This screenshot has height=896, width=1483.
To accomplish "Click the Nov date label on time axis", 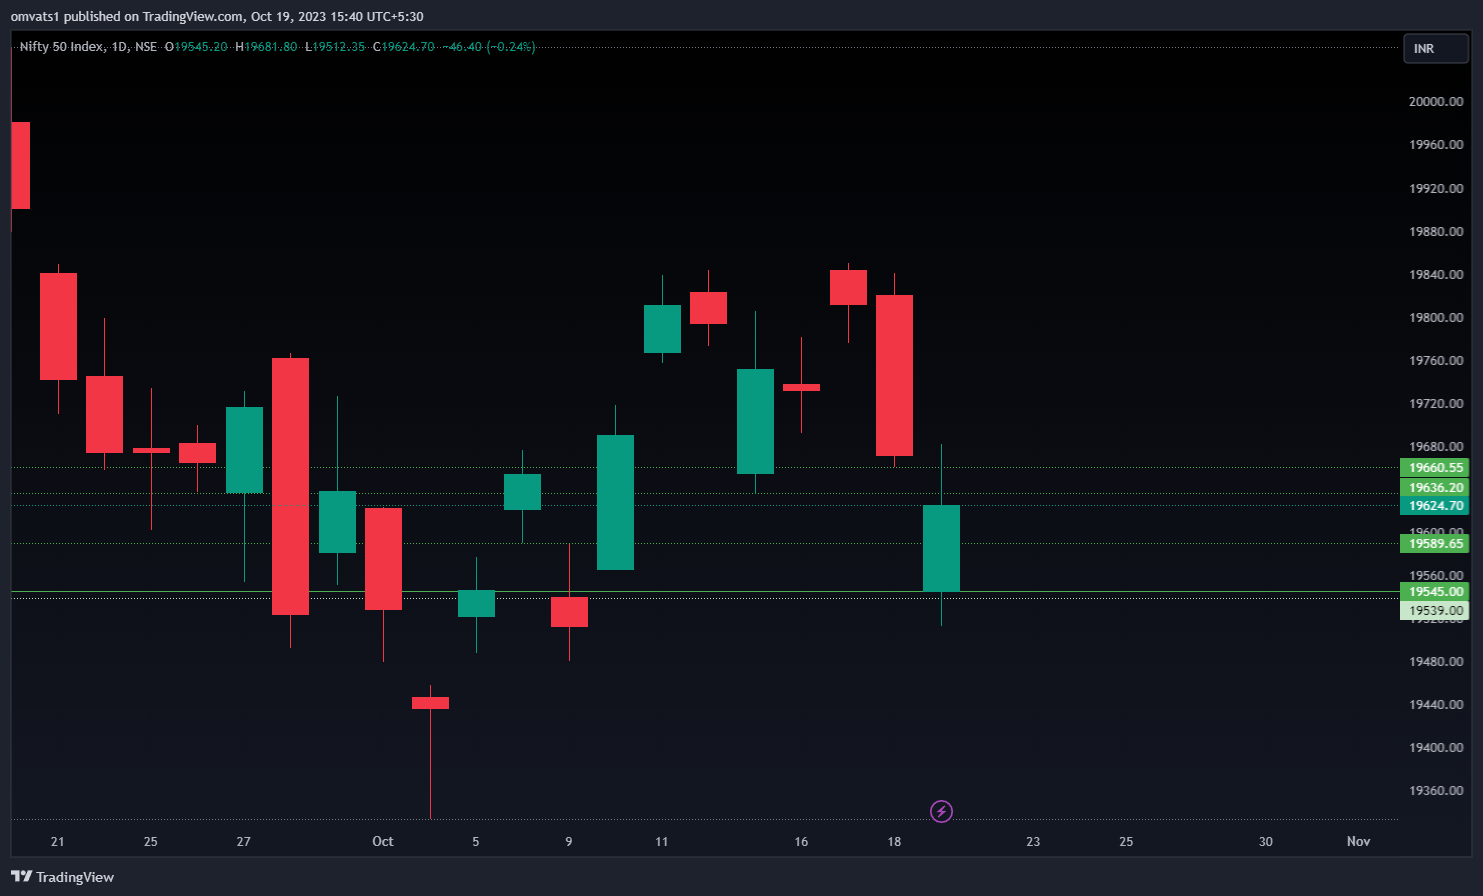I will pyautogui.click(x=1358, y=841).
